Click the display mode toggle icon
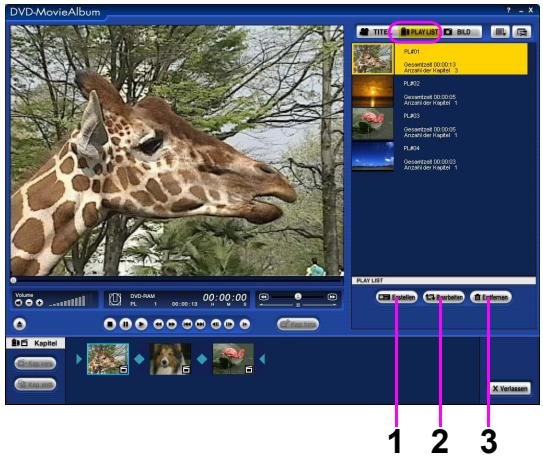Image resolution: width=543 pixels, height=456 pixels. 522,32
